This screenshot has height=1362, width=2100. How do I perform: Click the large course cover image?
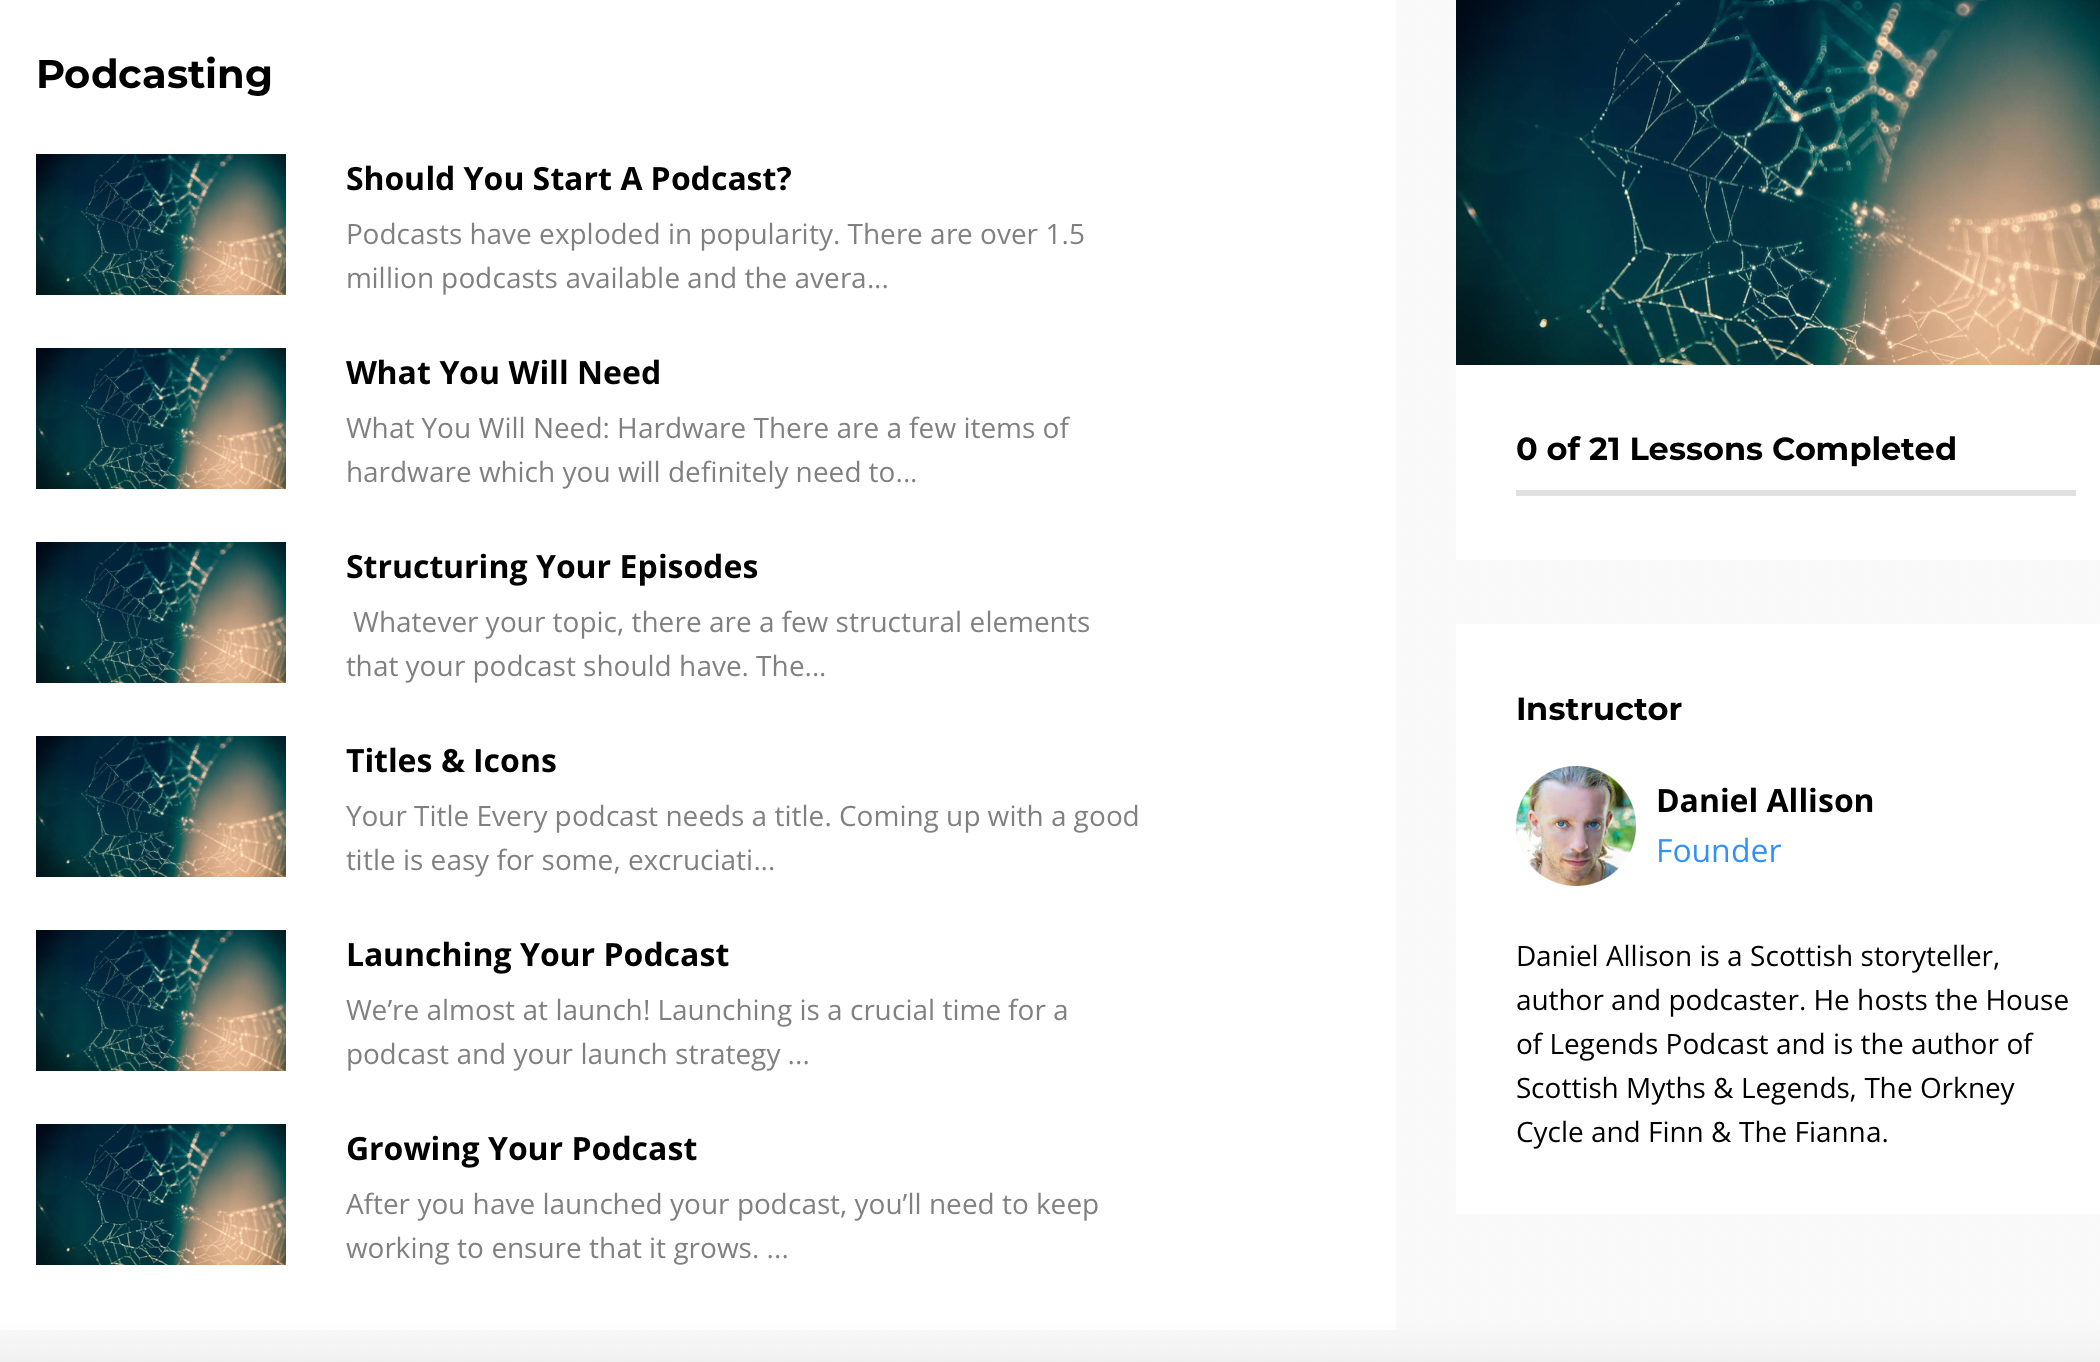click(x=1777, y=182)
